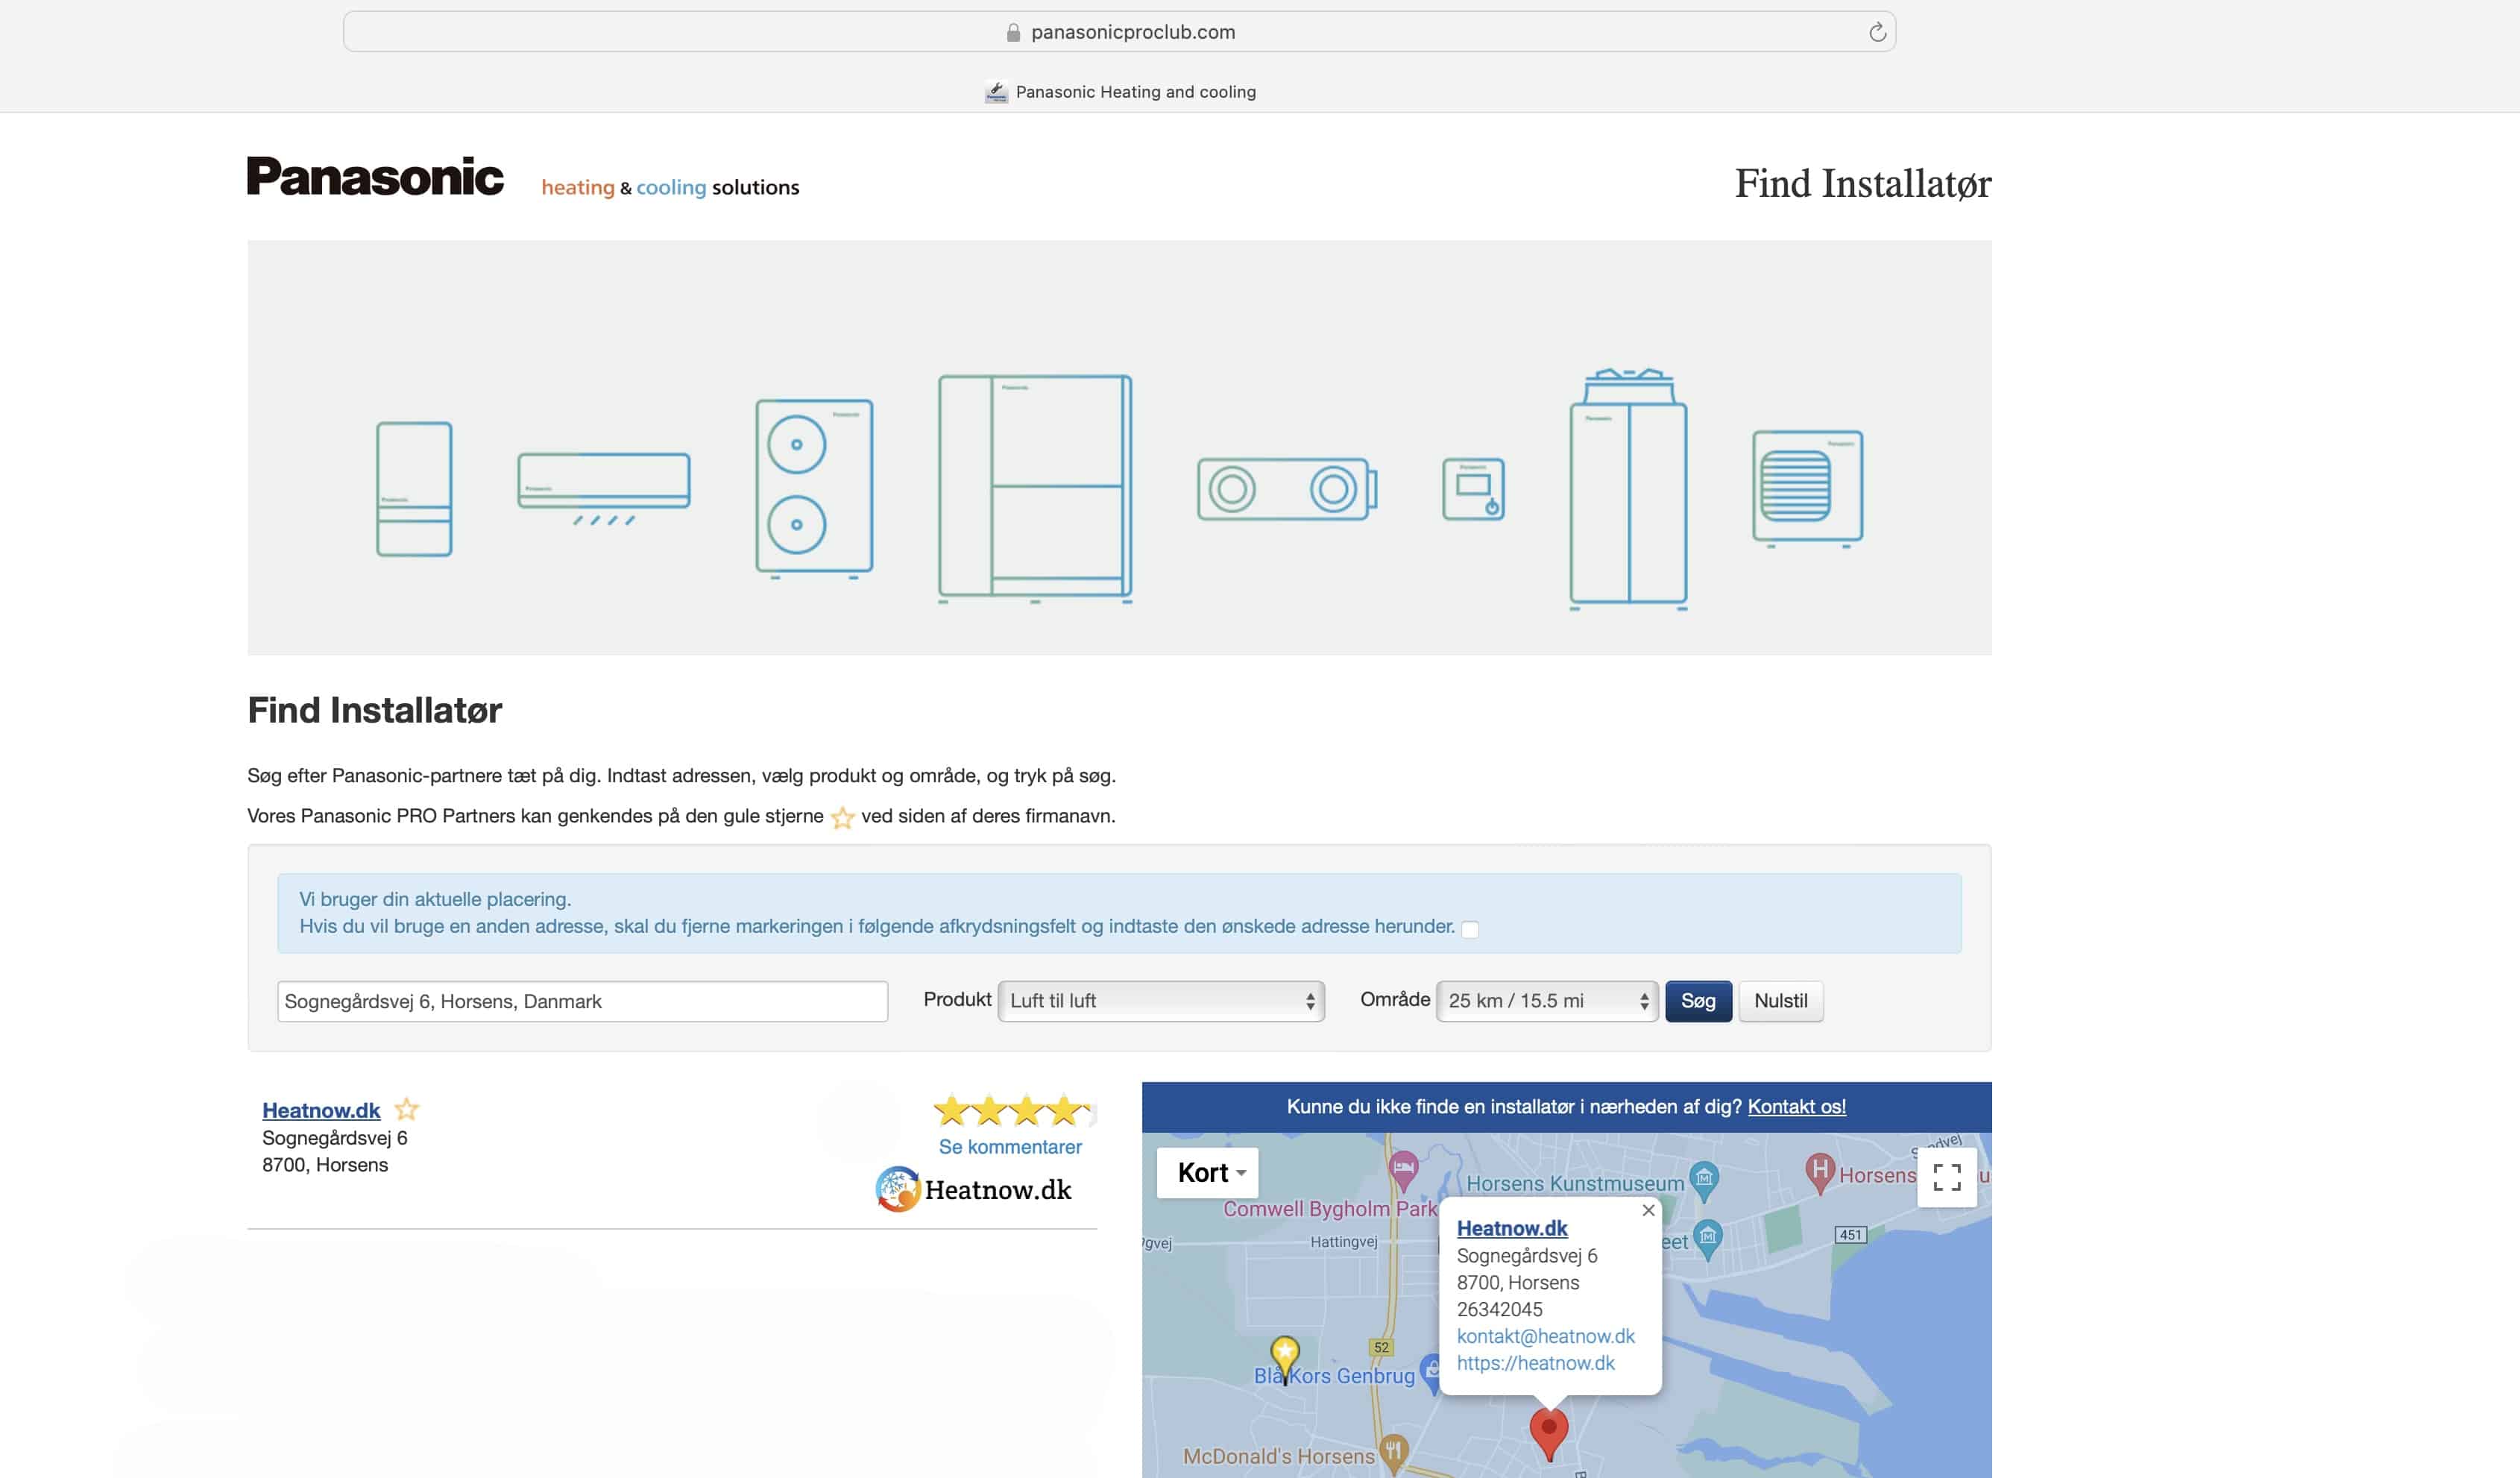Uncheck the current location checkbox
Image resolution: width=2520 pixels, height=1478 pixels.
tap(1470, 929)
